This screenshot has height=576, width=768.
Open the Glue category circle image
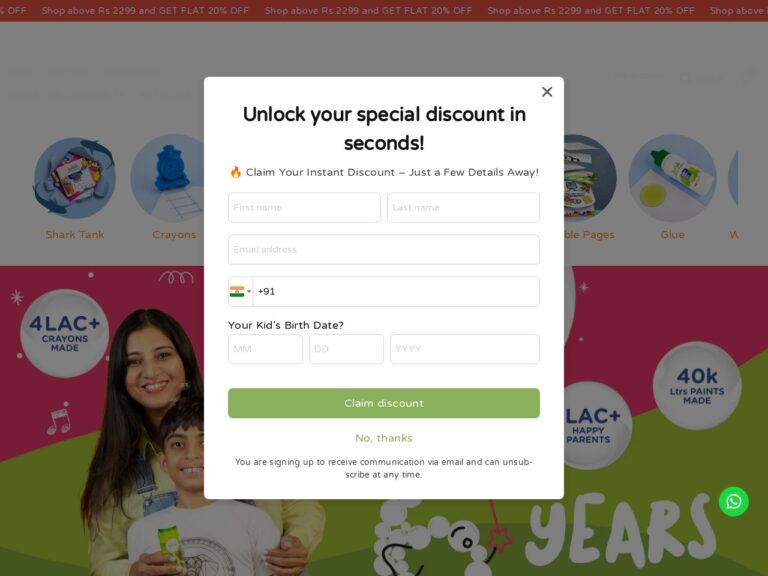click(x=672, y=178)
